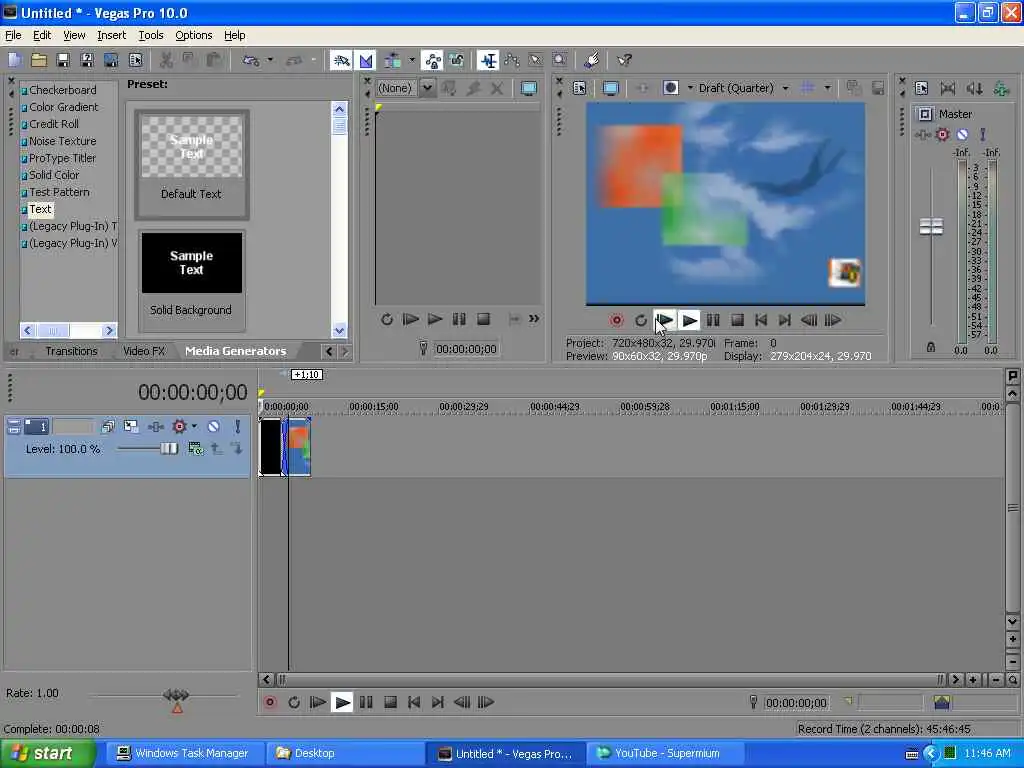This screenshot has width=1024, height=768.
Task: Click the playback Rate scrub control
Action: pyautogui.click(x=176, y=695)
